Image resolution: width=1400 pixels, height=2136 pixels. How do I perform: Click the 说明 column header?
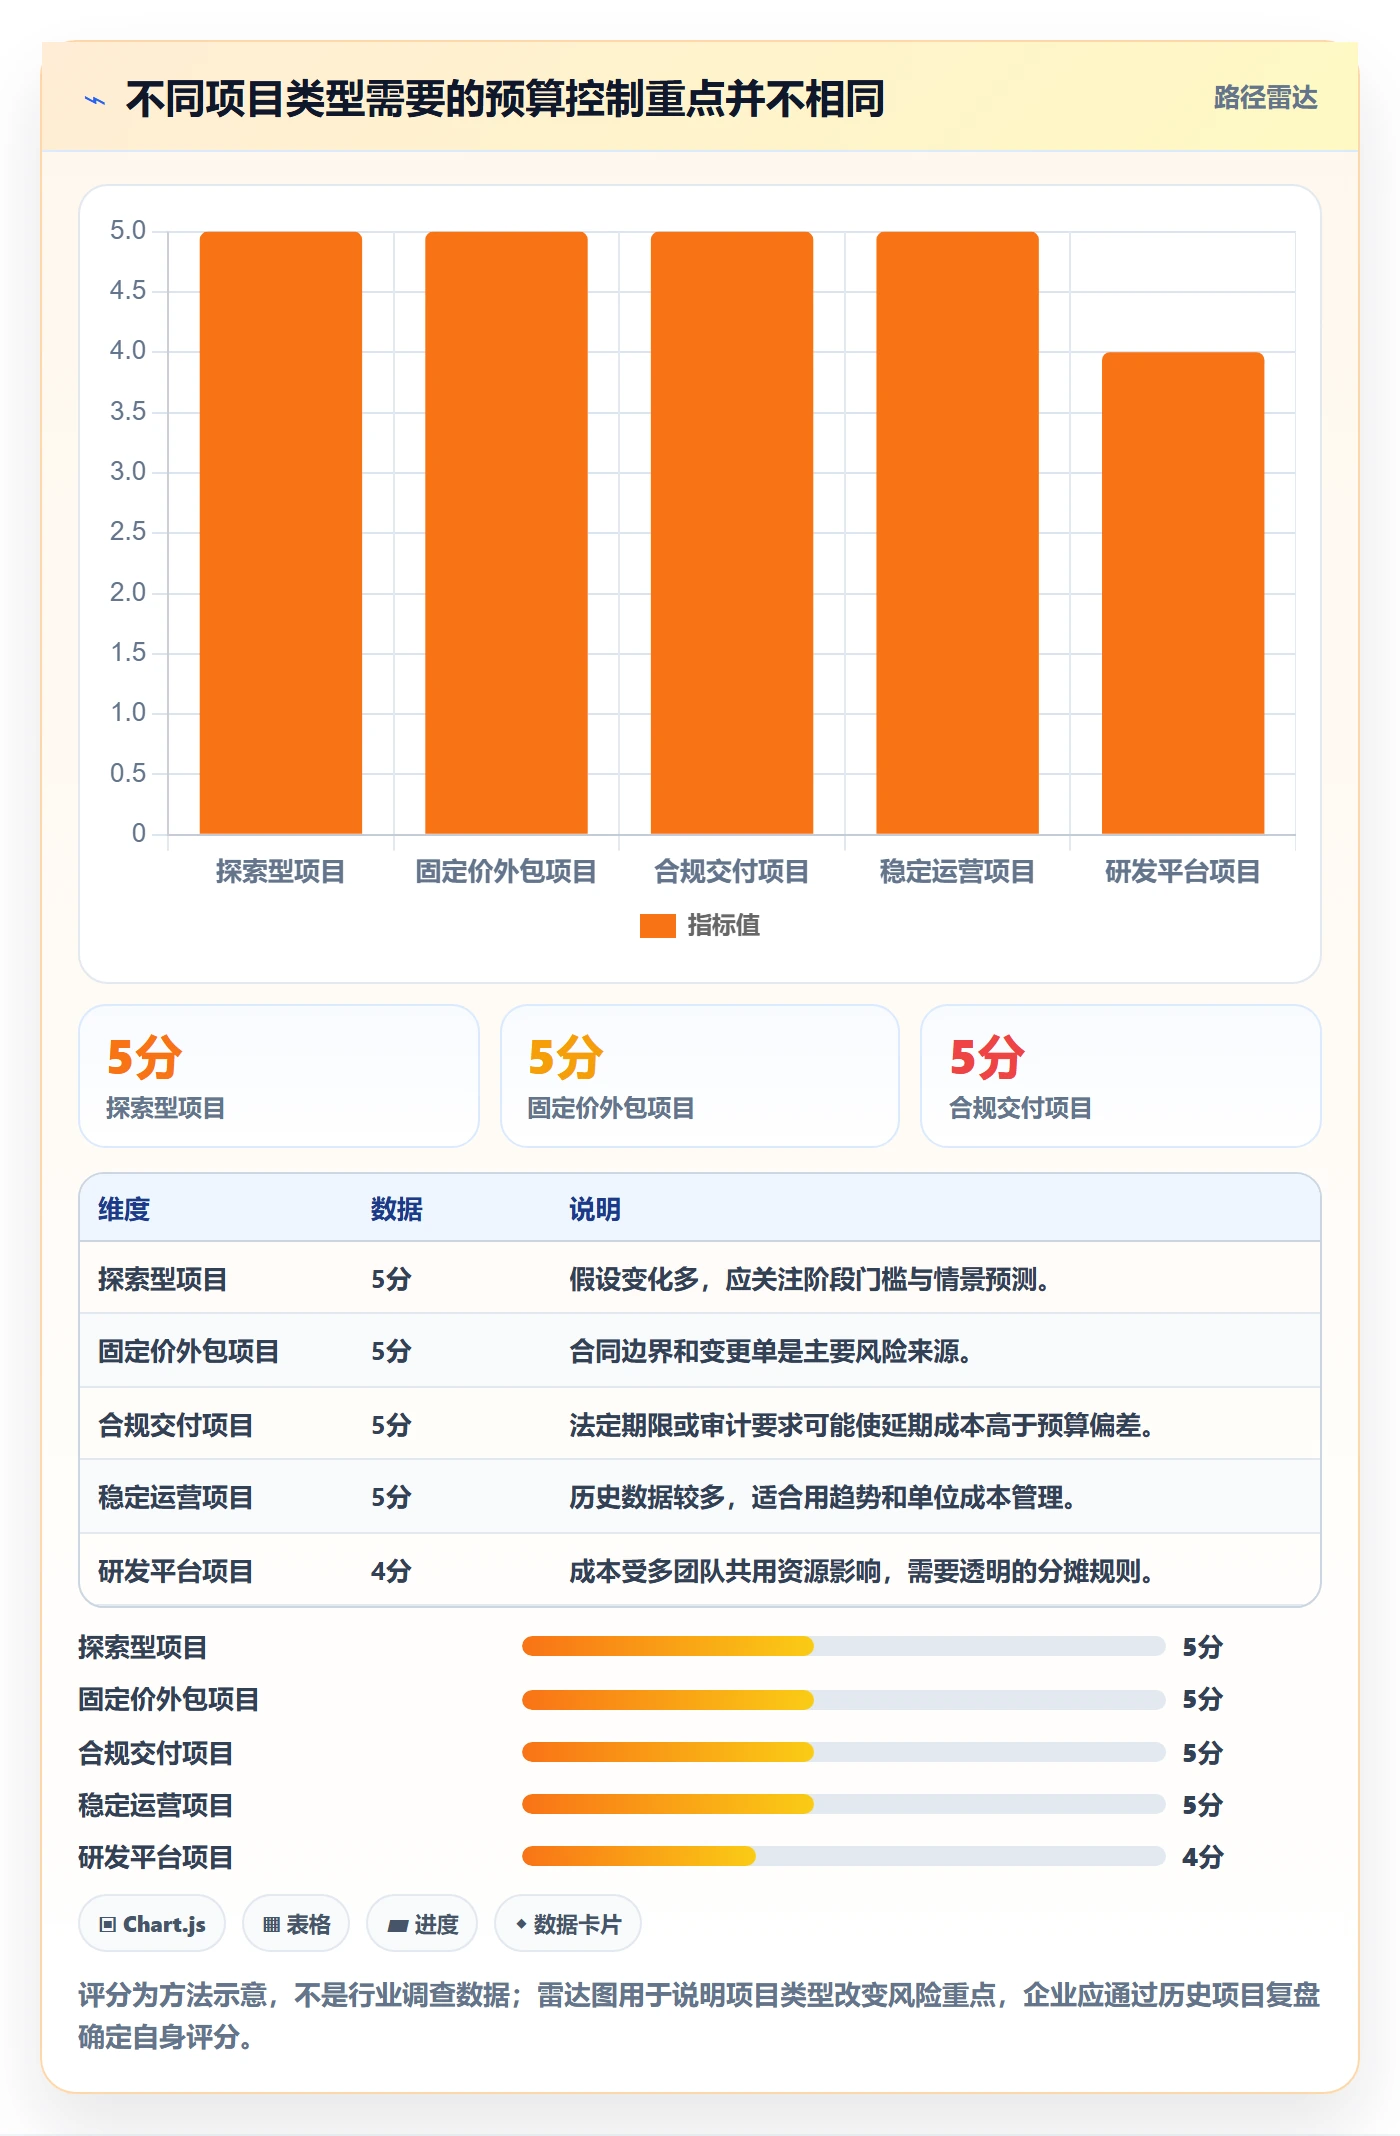595,1210
